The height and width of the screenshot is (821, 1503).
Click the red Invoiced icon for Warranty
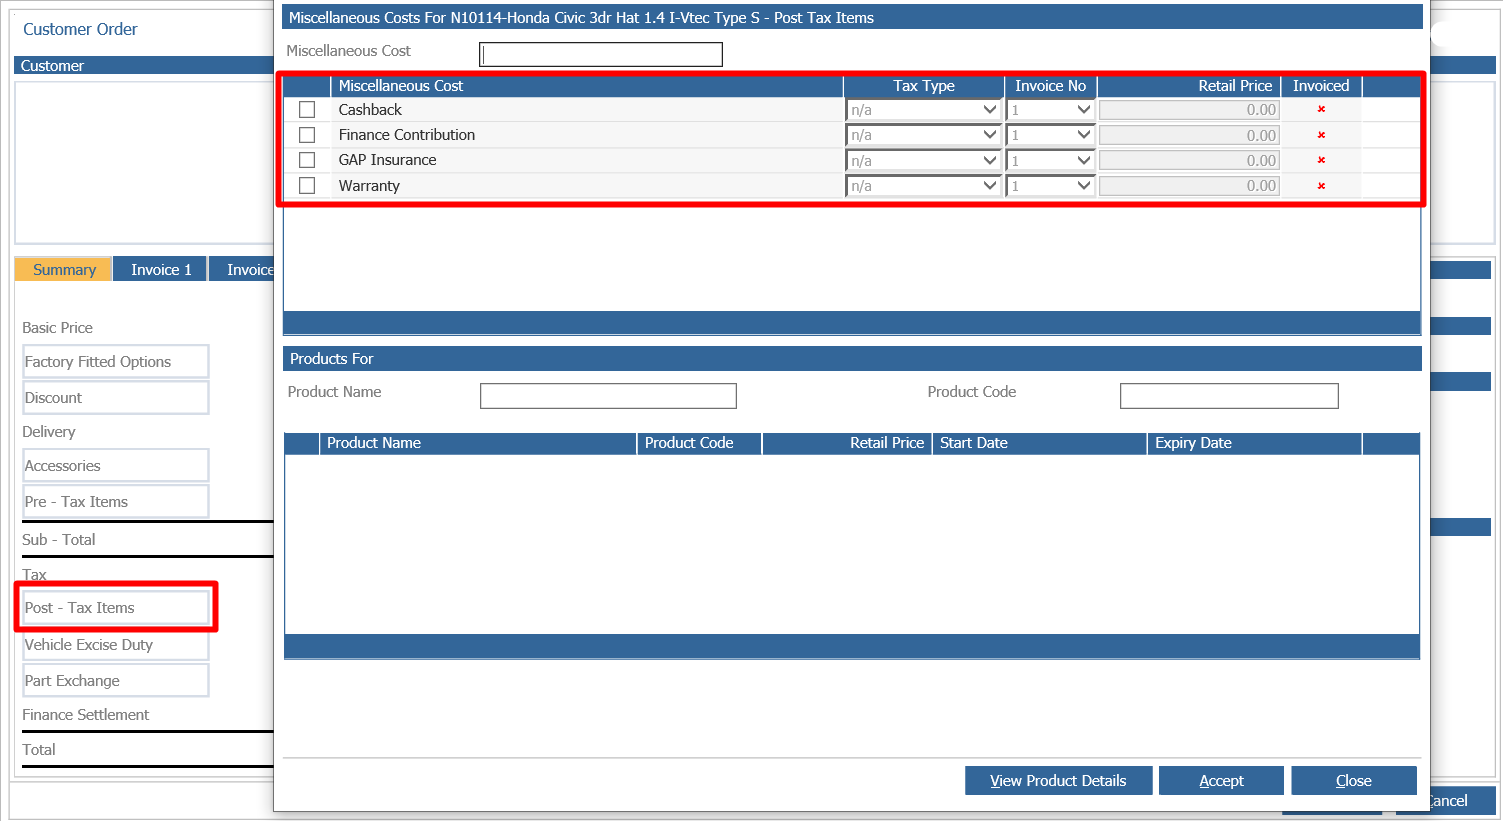(x=1321, y=185)
